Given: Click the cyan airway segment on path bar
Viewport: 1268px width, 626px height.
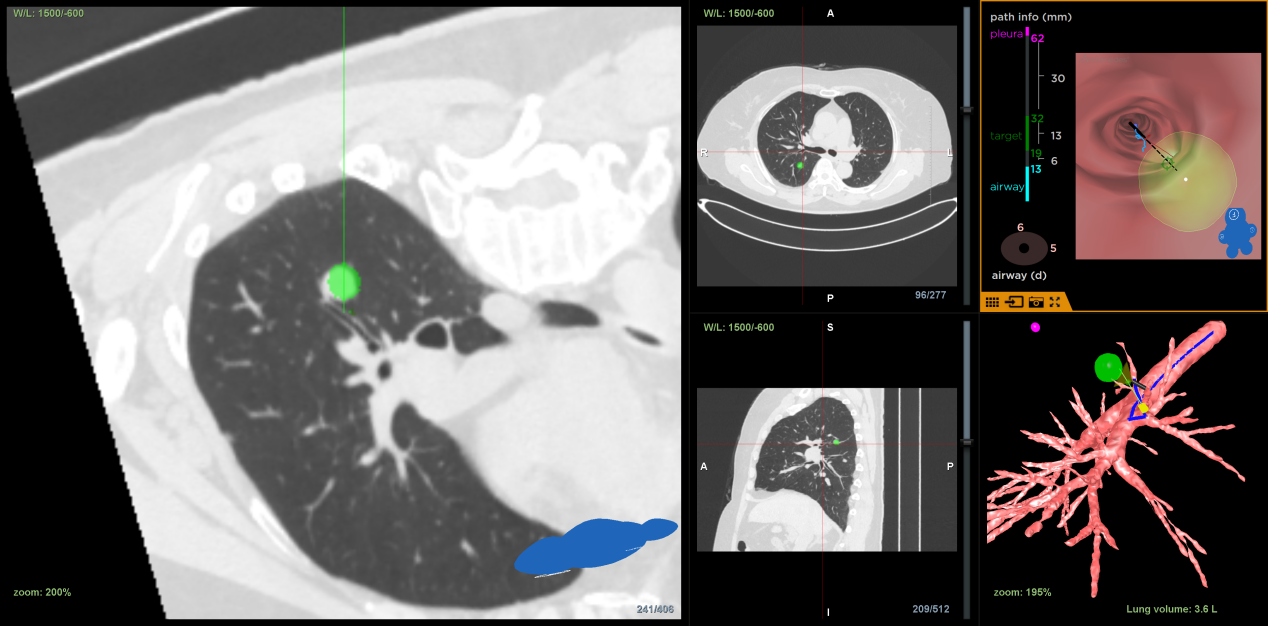Looking at the screenshot, I should [1028, 181].
